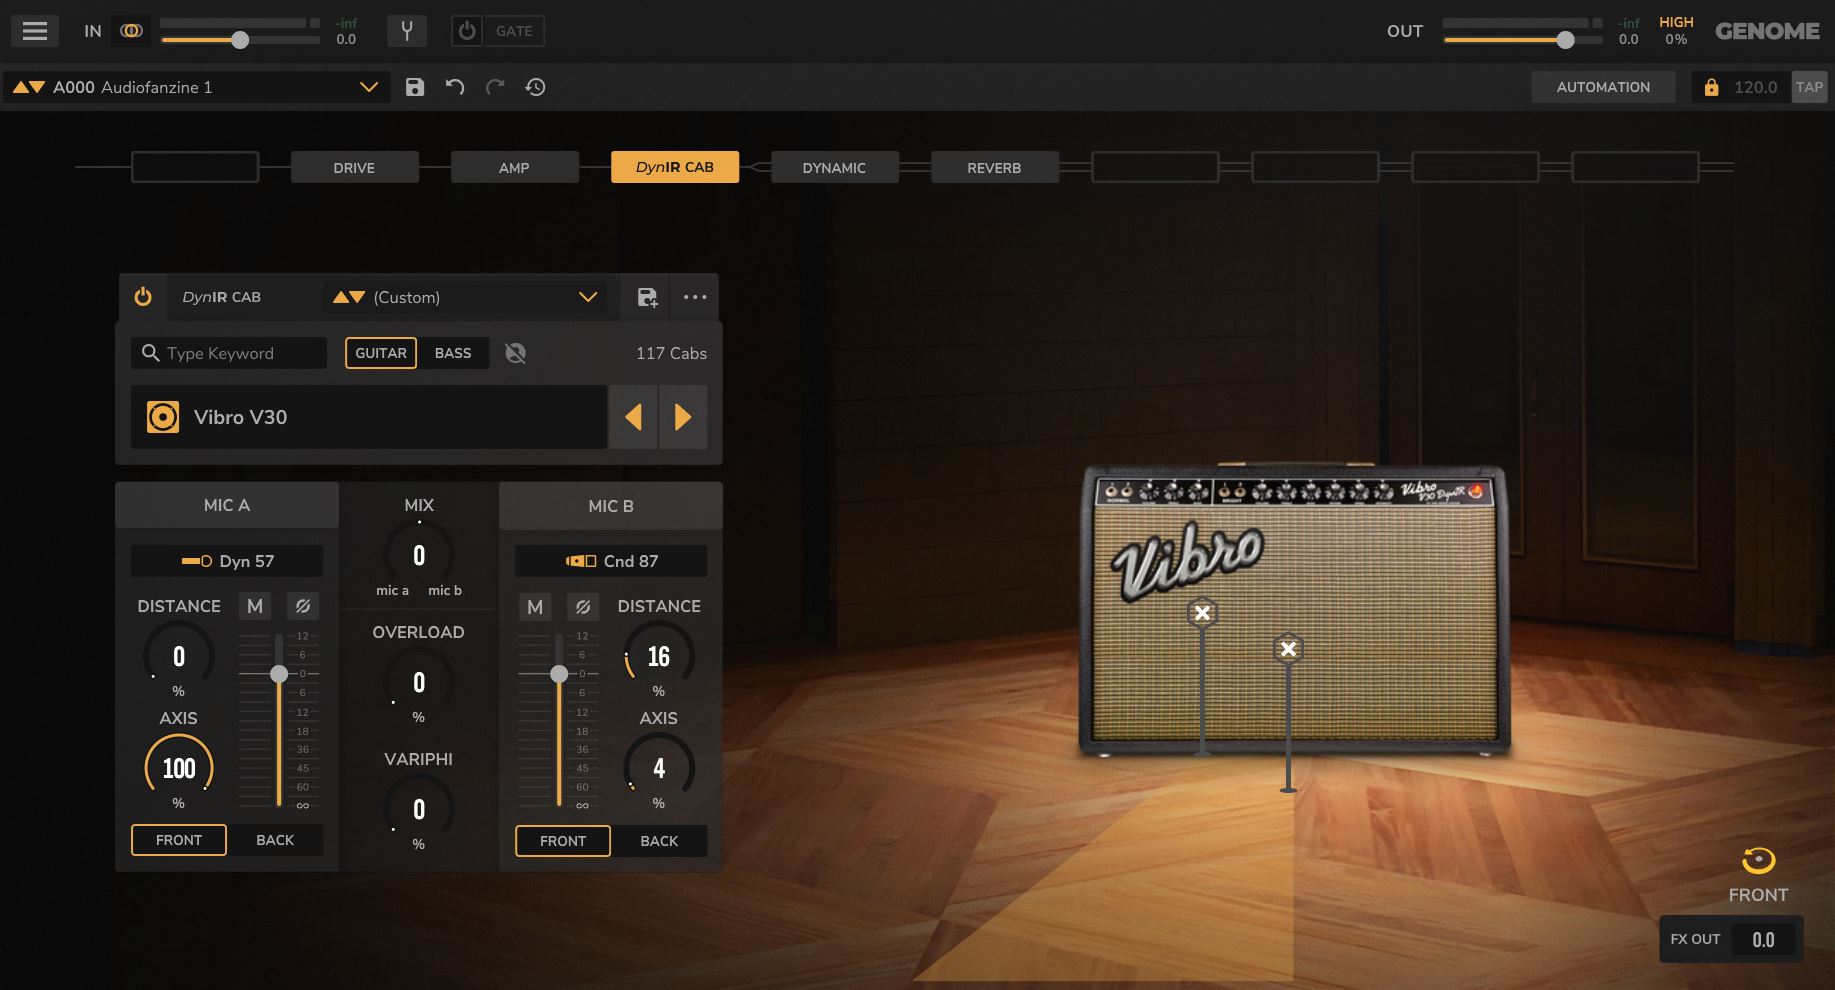Image resolution: width=1835 pixels, height=990 pixels.
Task: Redo the last change
Action: click(495, 87)
